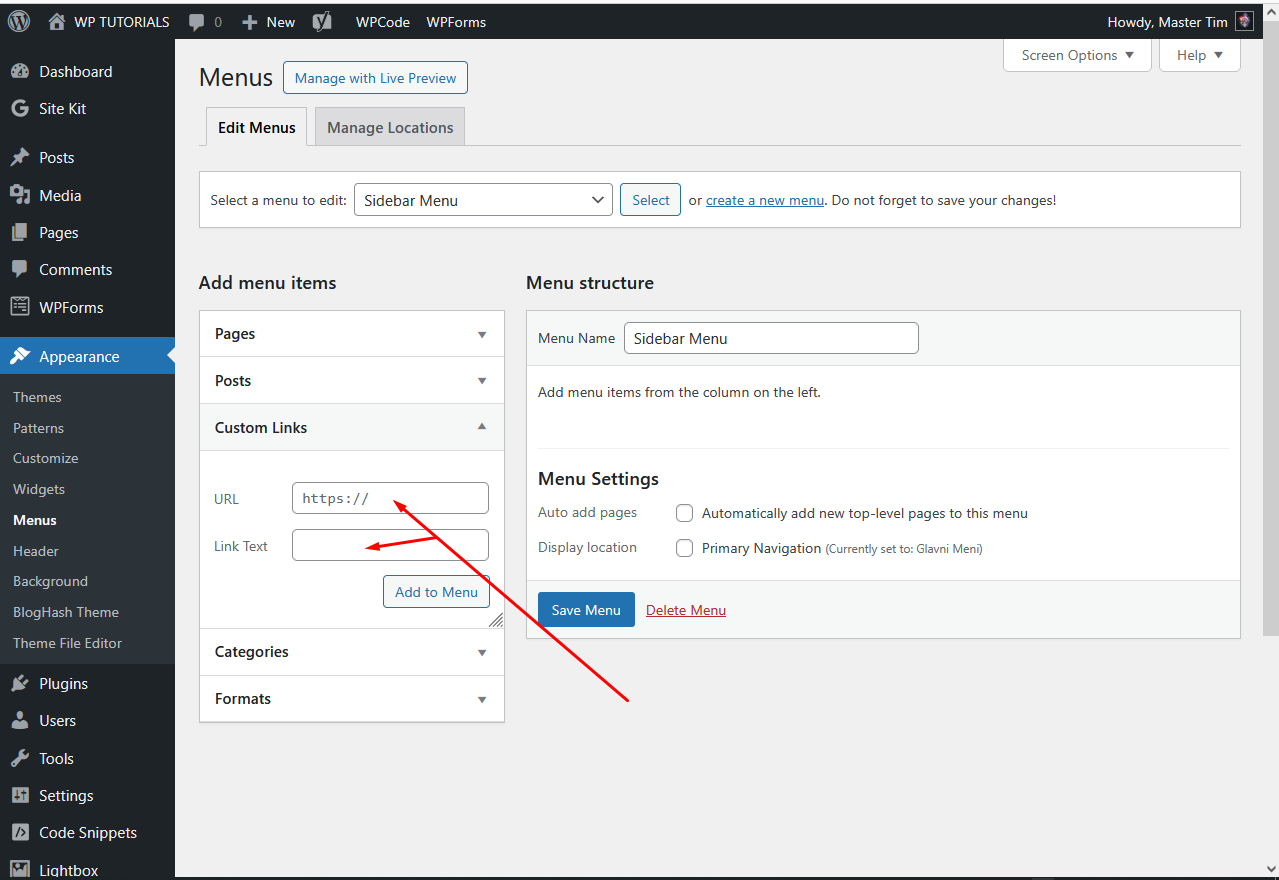Check the Primary Navigation display location

point(685,549)
